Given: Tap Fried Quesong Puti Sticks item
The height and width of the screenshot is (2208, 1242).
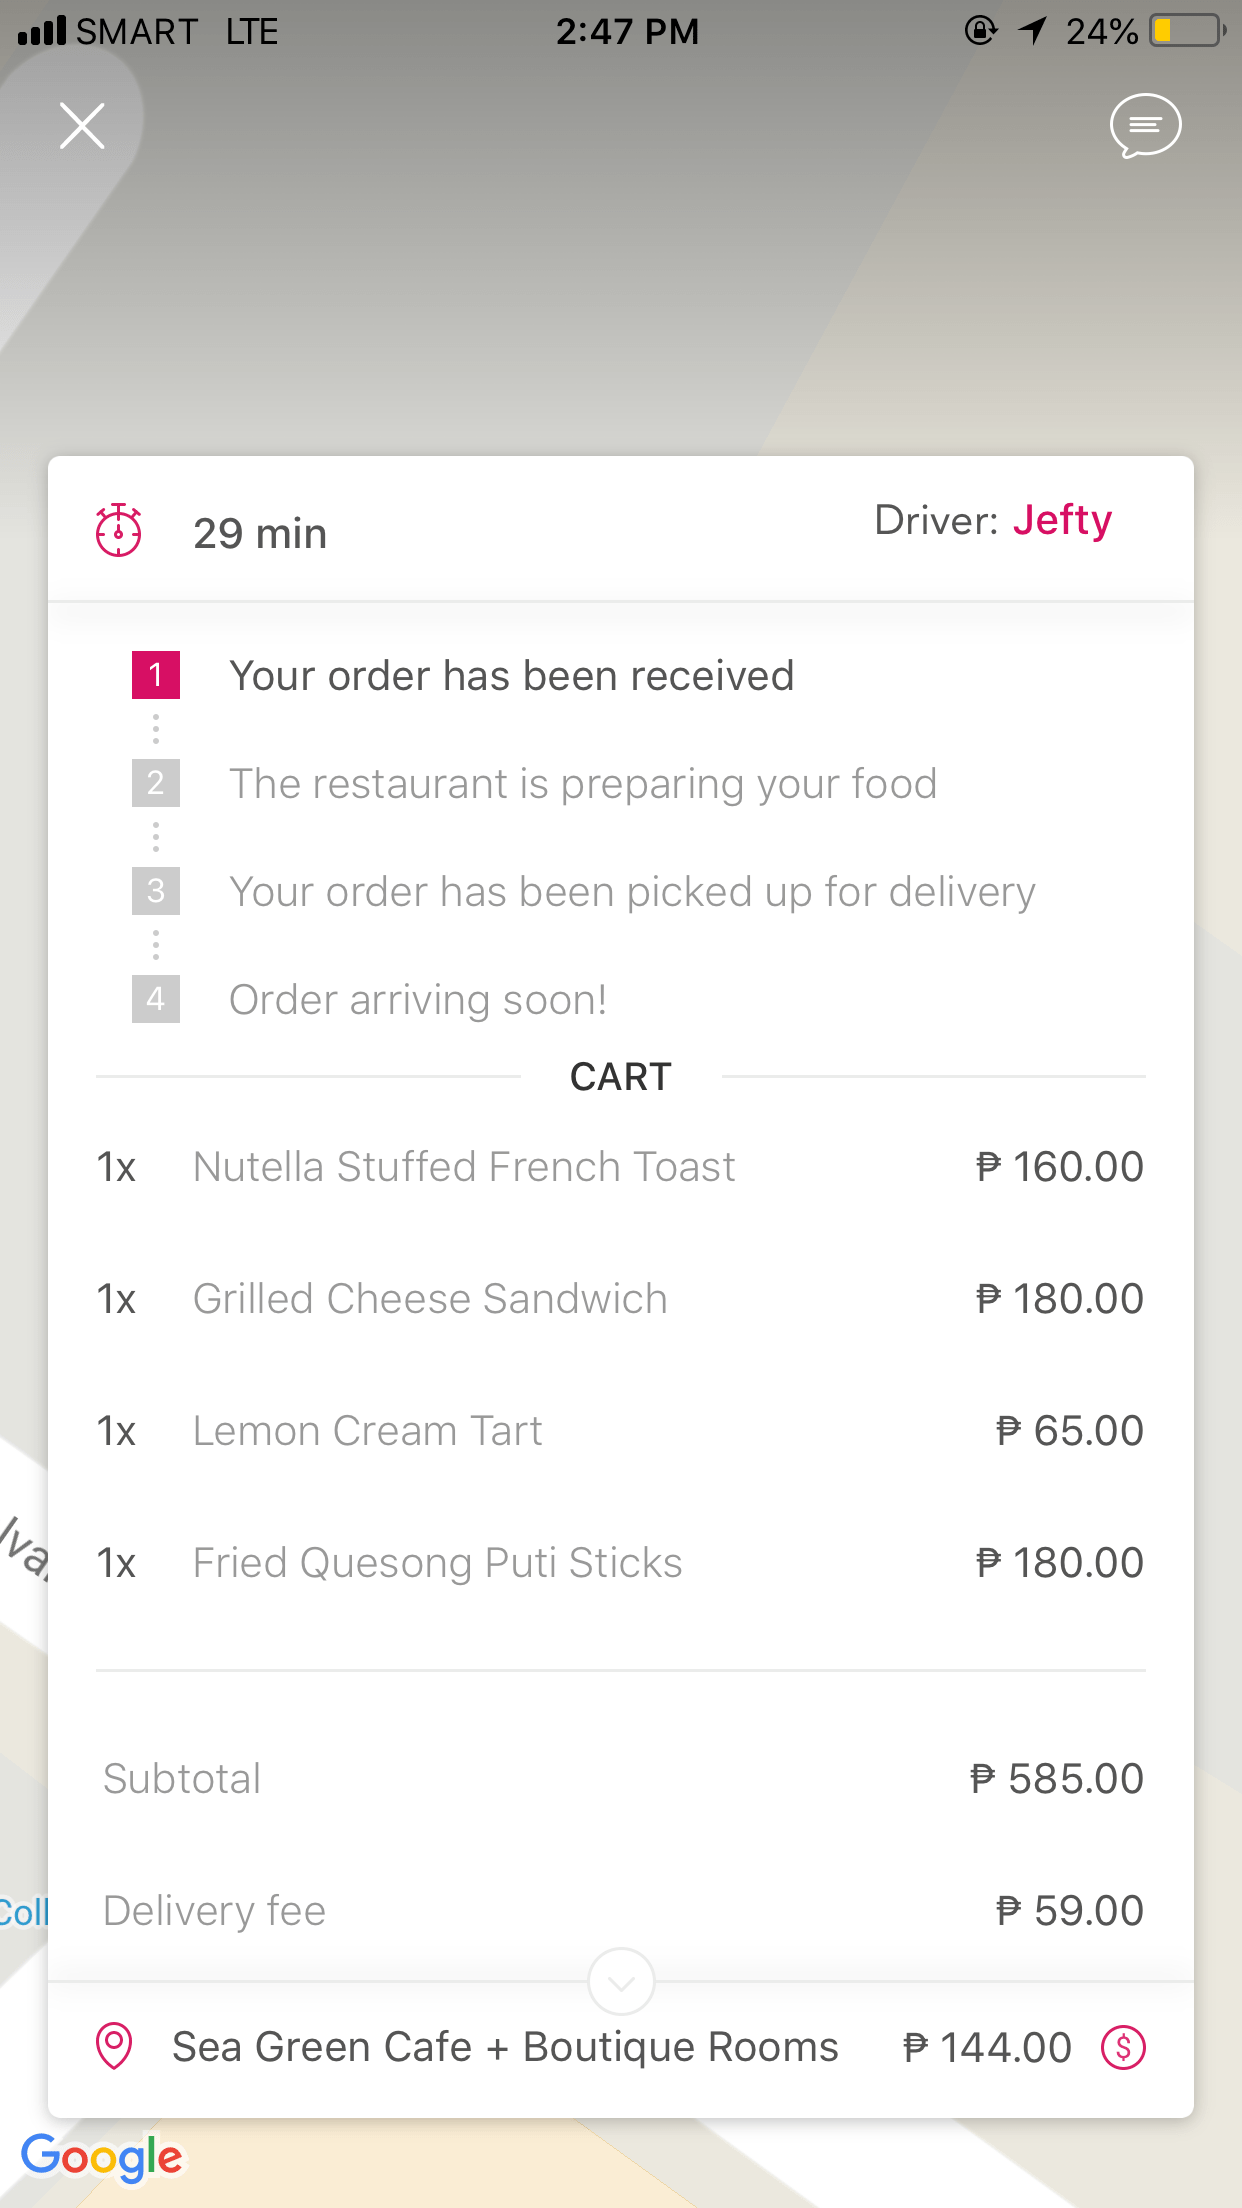Looking at the screenshot, I should pos(437,1563).
